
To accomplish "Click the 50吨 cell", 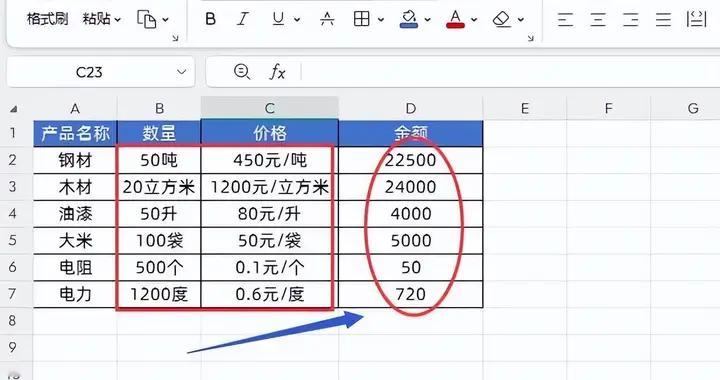I will pyautogui.click(x=159, y=160).
